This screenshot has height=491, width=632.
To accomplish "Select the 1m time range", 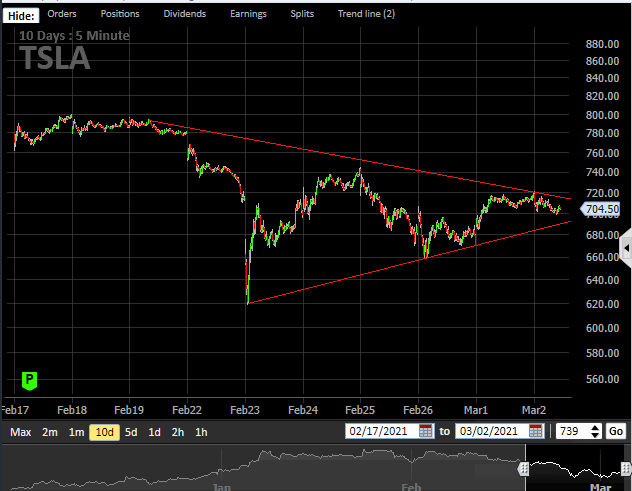I will (x=76, y=432).
